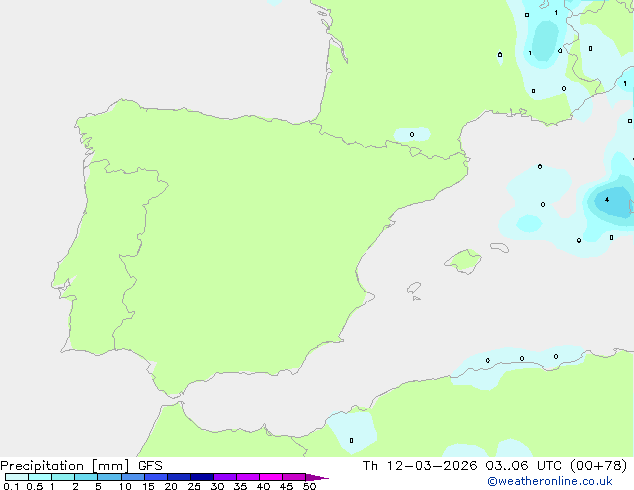Image resolution: width=634 pixels, height=490 pixels.
Task: Click the '10' legend scale label
Action: point(125,486)
